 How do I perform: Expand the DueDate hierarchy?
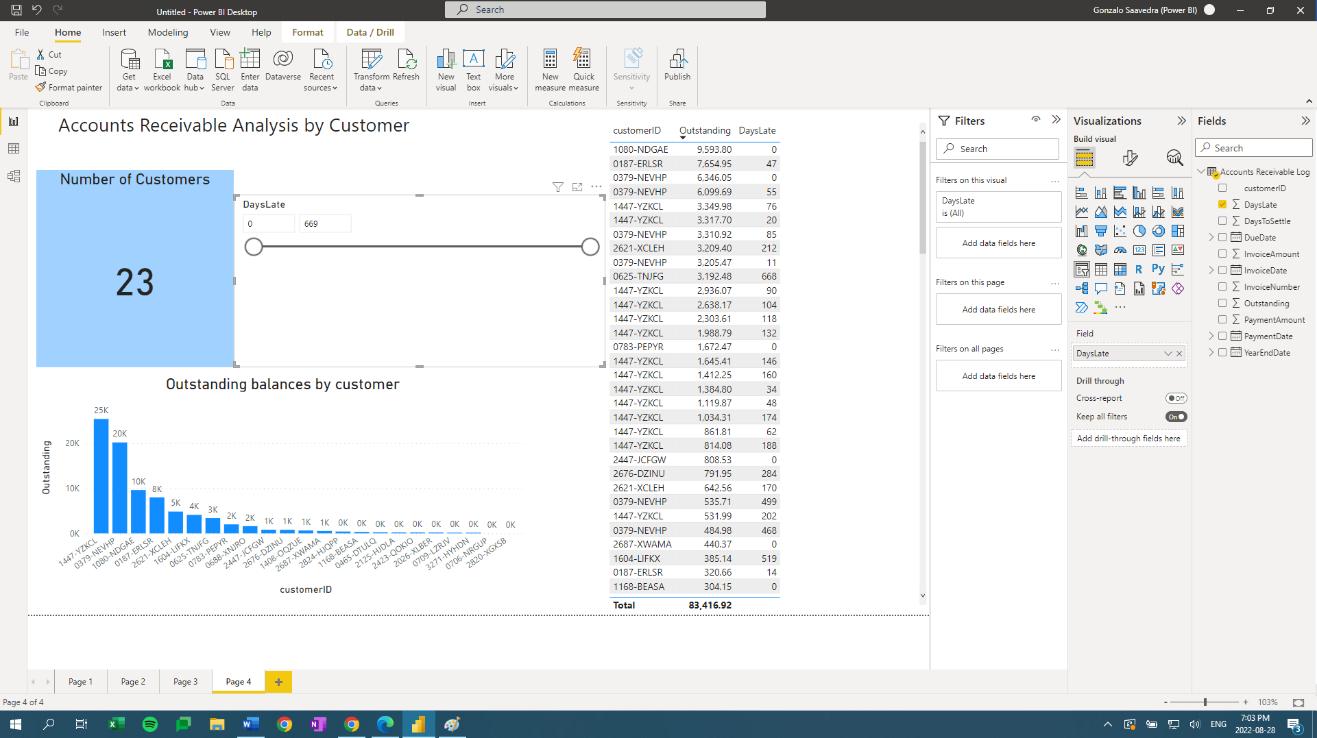[1211, 238]
